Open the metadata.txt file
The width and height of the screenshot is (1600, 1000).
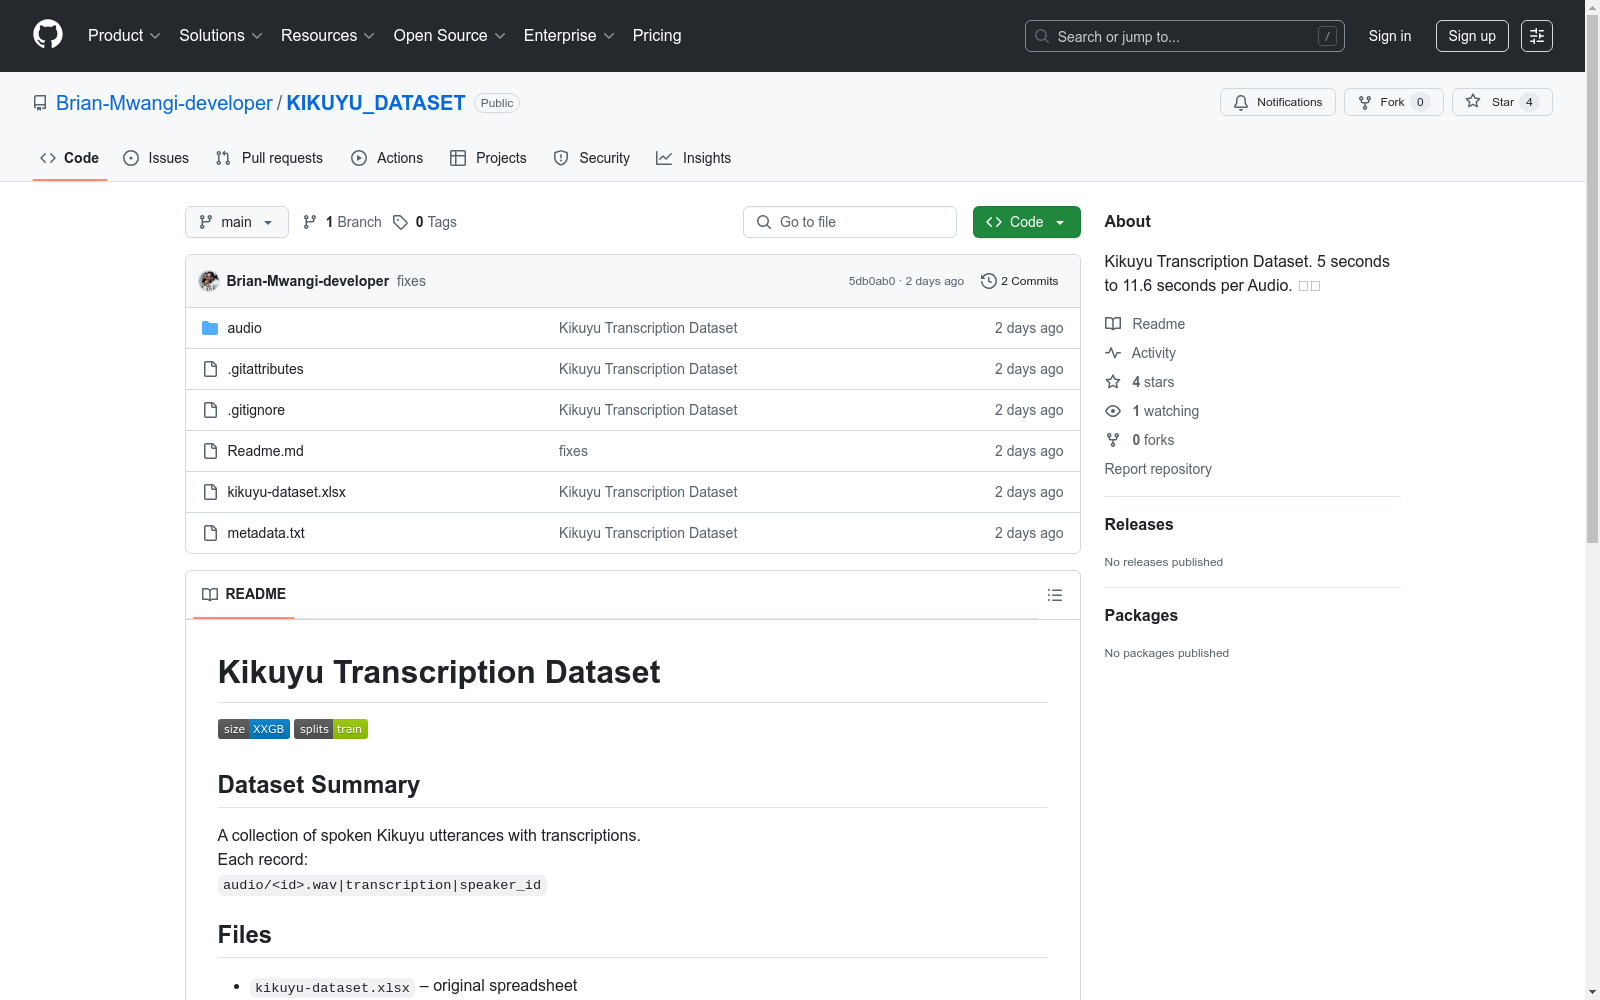(x=266, y=533)
